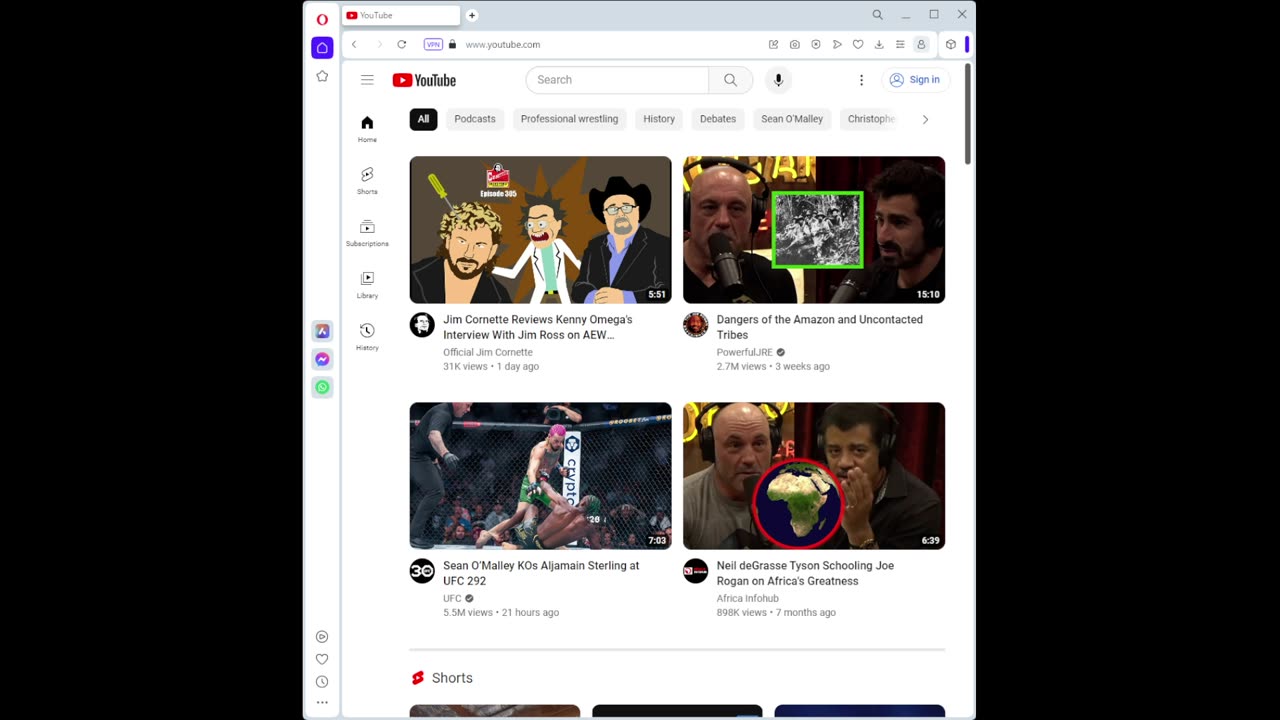Open Shorts in YouTube mini guide
The width and height of the screenshot is (1280, 720).
click(x=367, y=180)
